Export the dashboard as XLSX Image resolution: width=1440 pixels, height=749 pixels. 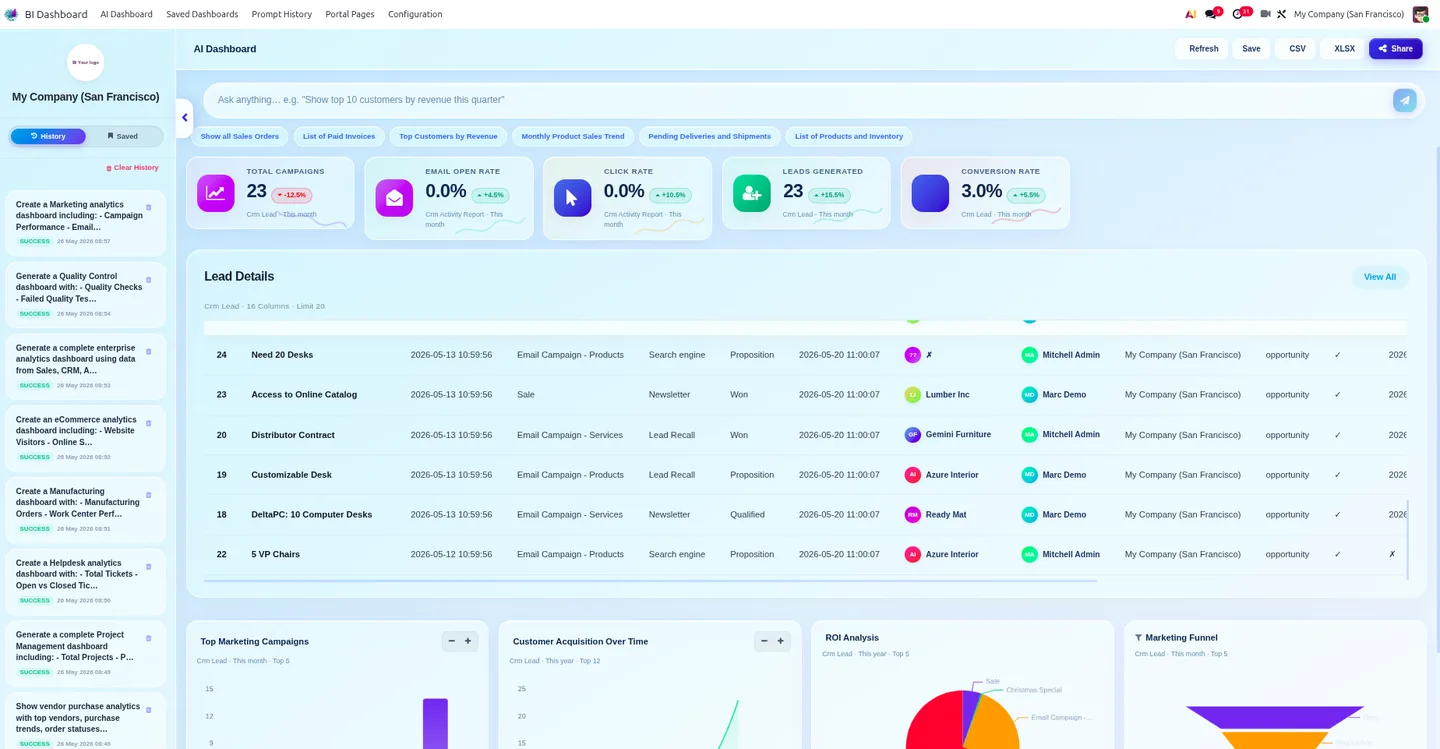click(1344, 48)
